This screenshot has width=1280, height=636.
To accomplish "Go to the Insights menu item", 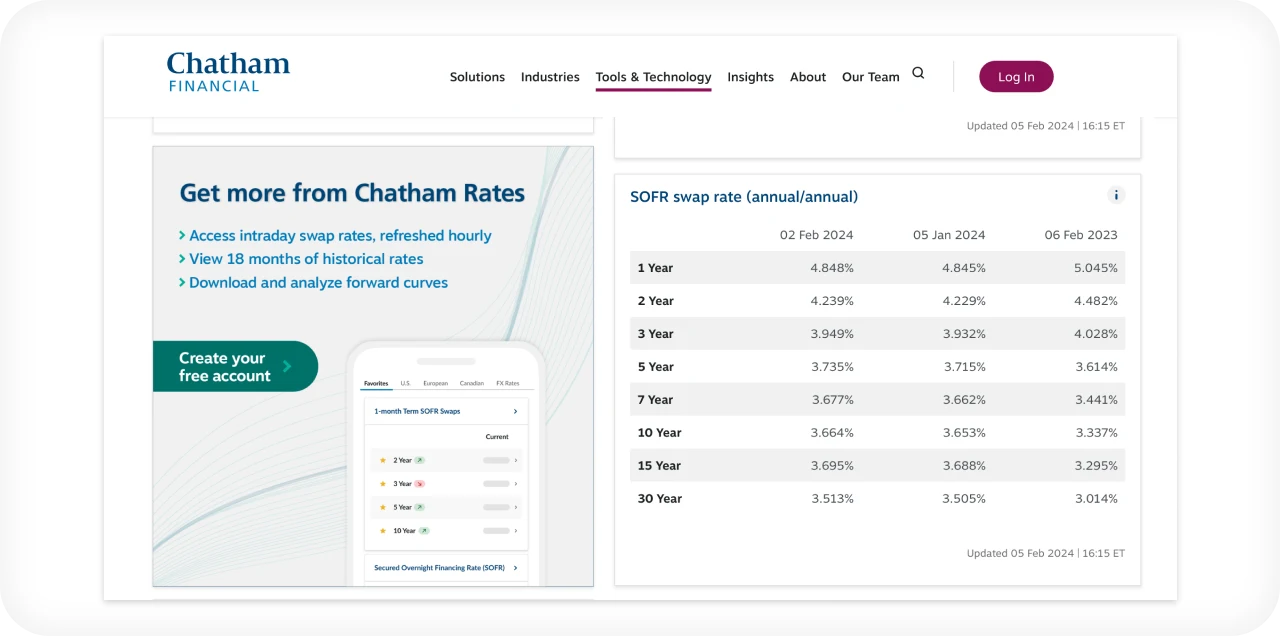I will tap(750, 77).
